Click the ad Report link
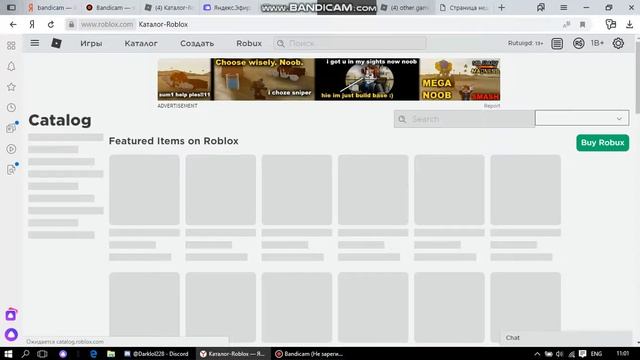Image resolution: width=640 pixels, height=360 pixels. tap(492, 106)
